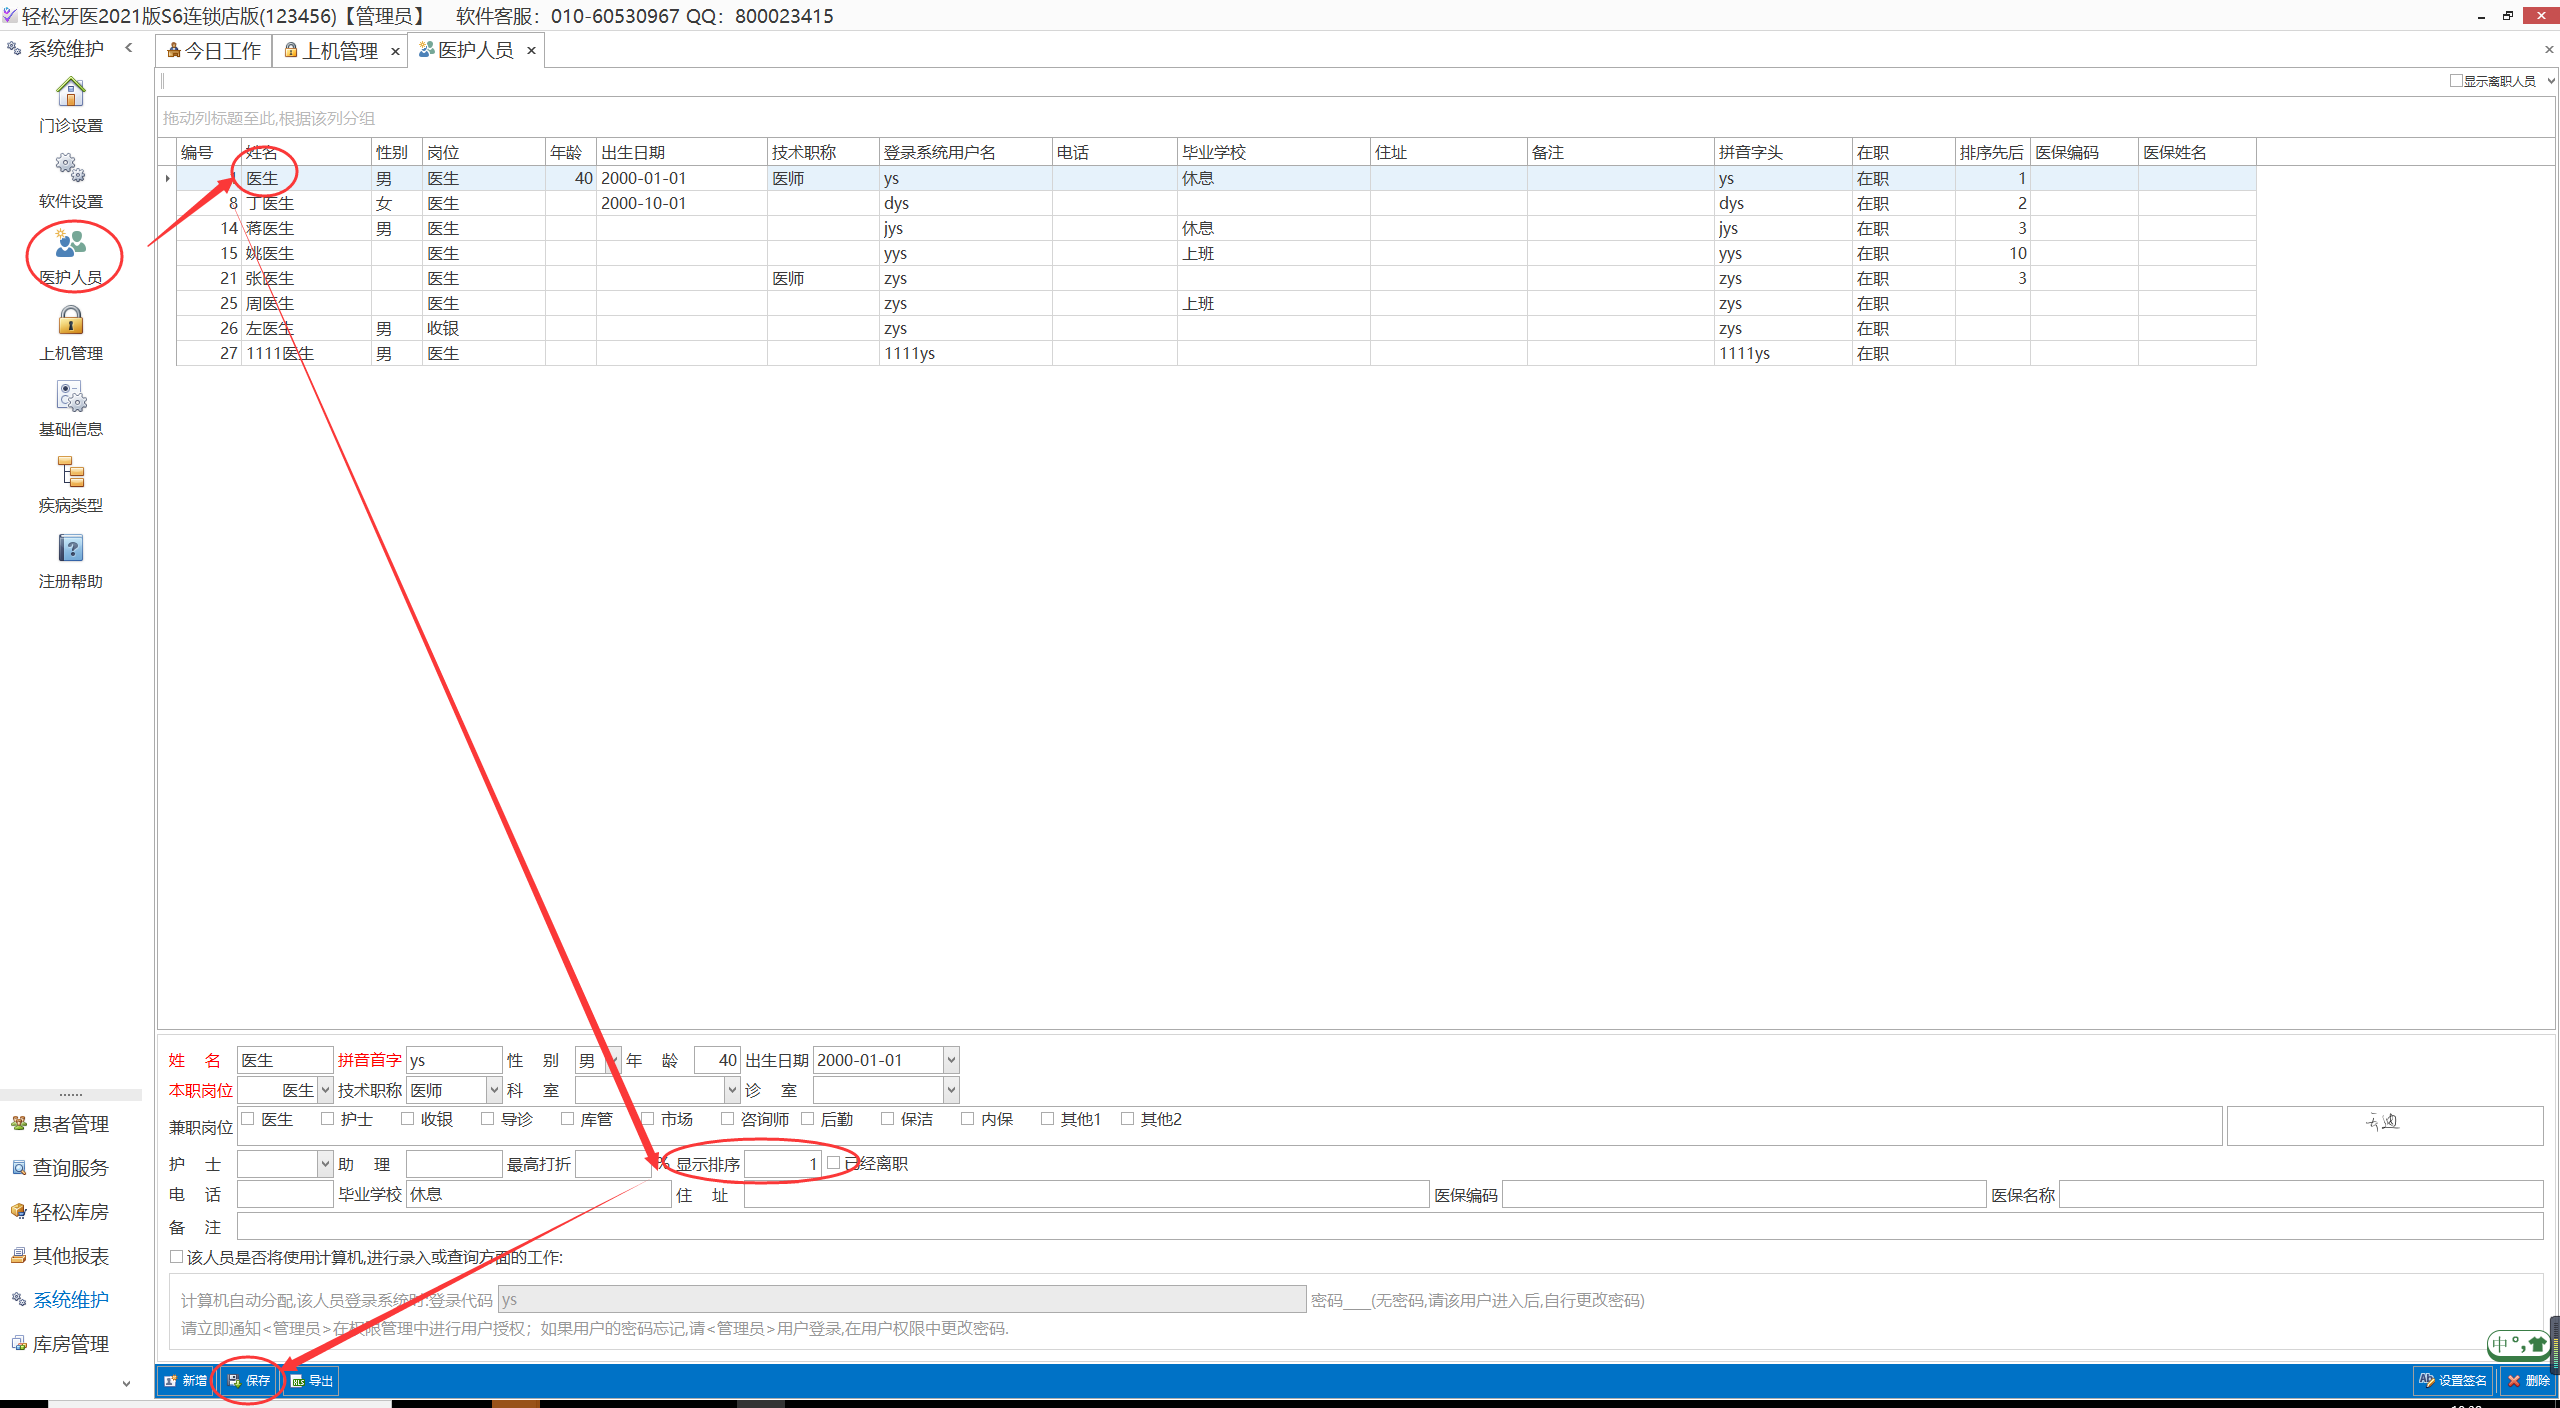Click the 毕业学校 input field
2560x1408 pixels.
pyautogui.click(x=538, y=1194)
